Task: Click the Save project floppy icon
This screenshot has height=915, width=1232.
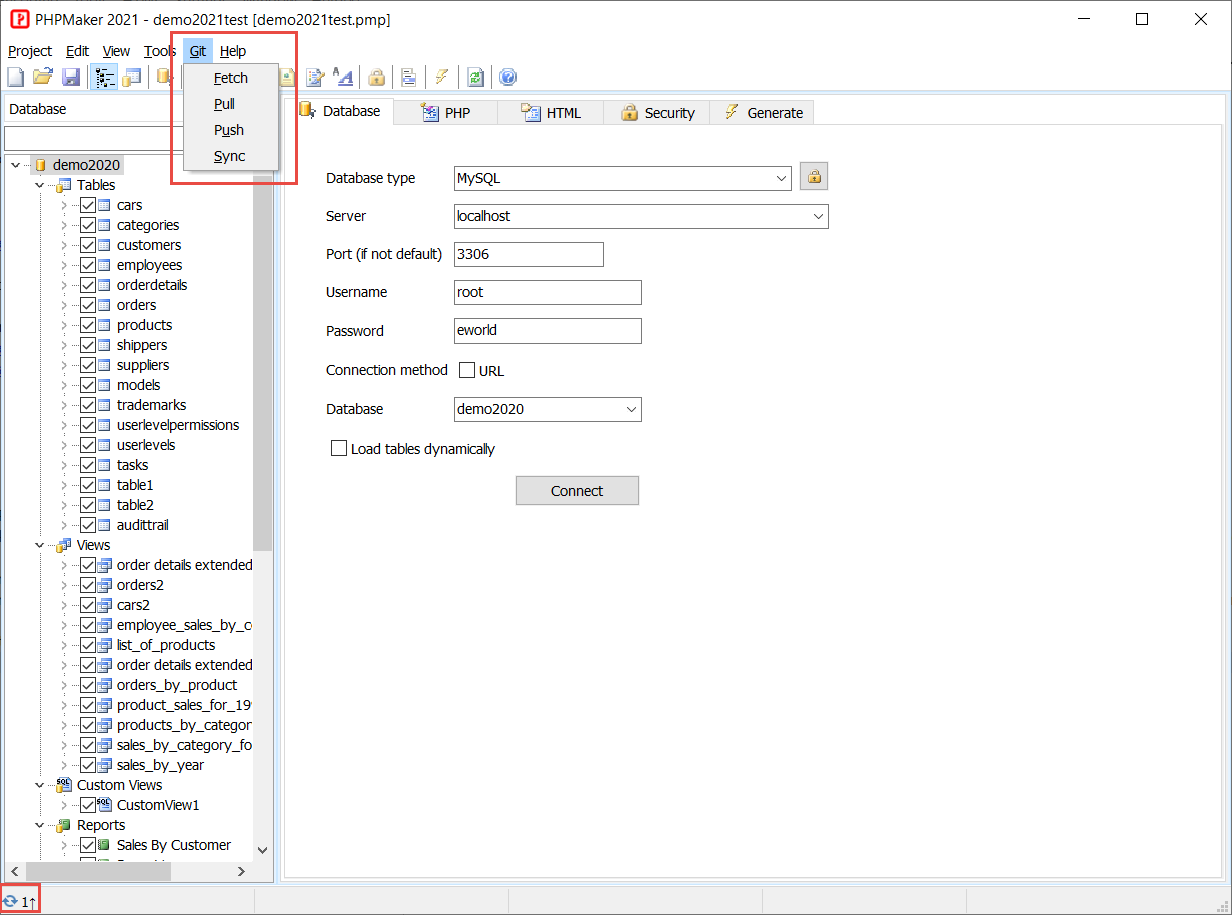Action: [x=71, y=77]
